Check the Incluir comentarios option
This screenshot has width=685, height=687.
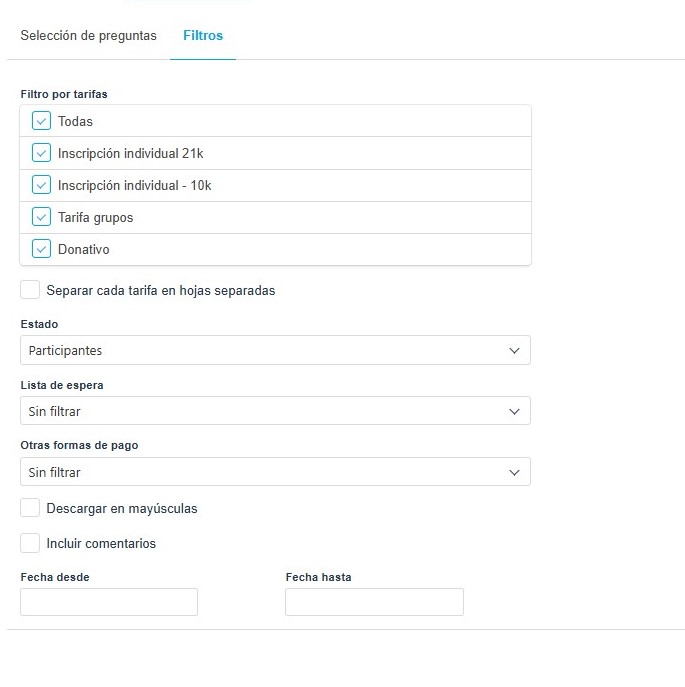[x=31, y=544]
